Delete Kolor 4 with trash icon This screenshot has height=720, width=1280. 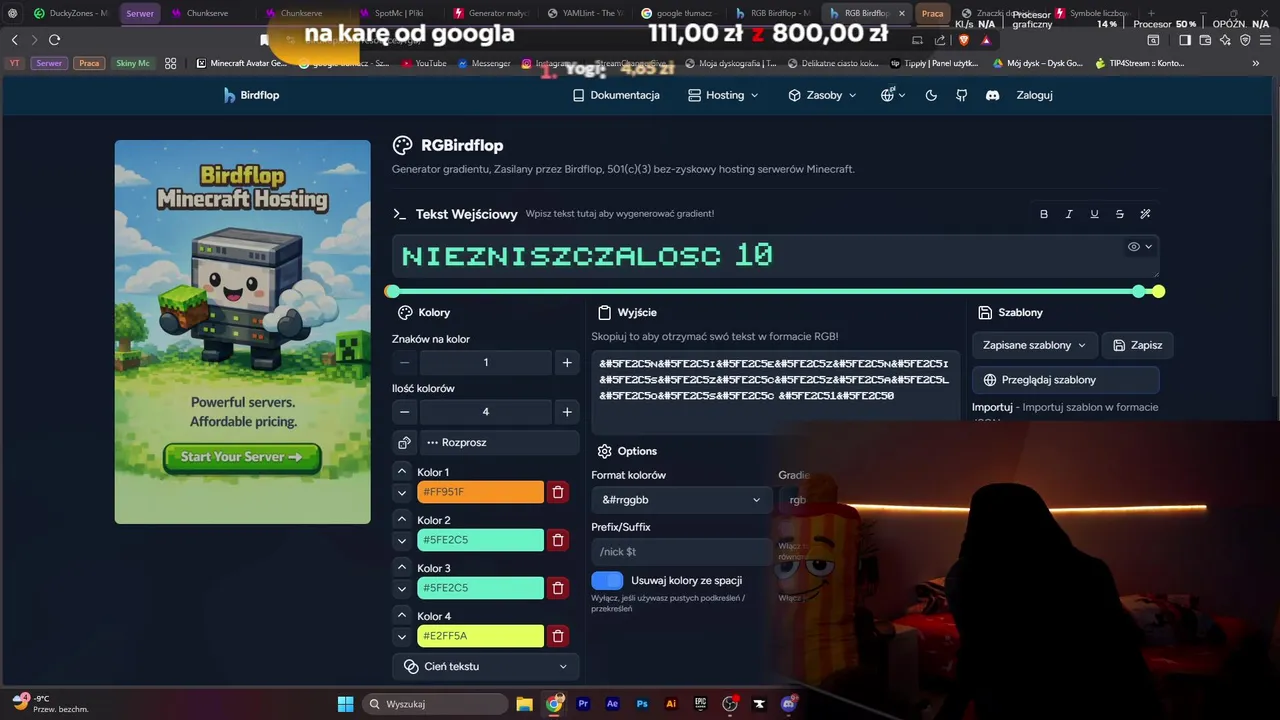pyautogui.click(x=558, y=636)
